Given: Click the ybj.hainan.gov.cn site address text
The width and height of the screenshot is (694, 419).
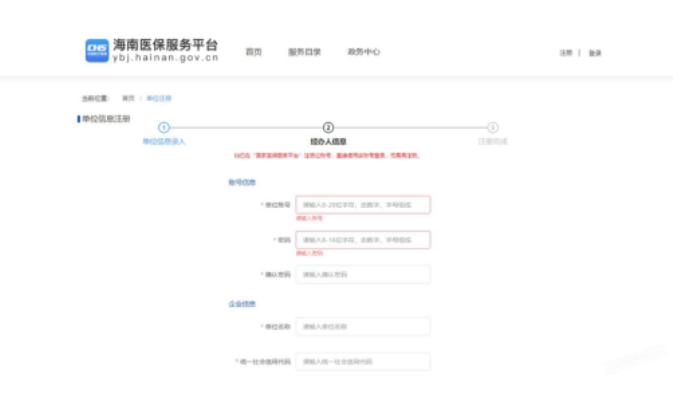Looking at the screenshot, I should 165,59.
